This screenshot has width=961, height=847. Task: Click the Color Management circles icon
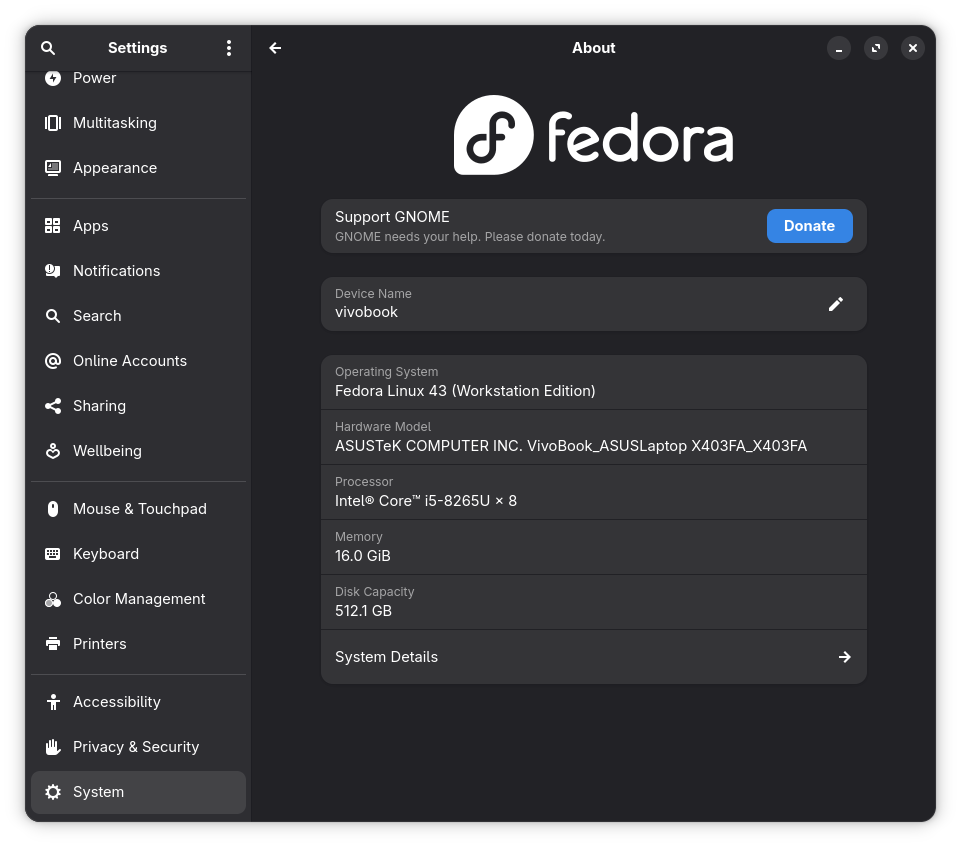pyautogui.click(x=53, y=599)
